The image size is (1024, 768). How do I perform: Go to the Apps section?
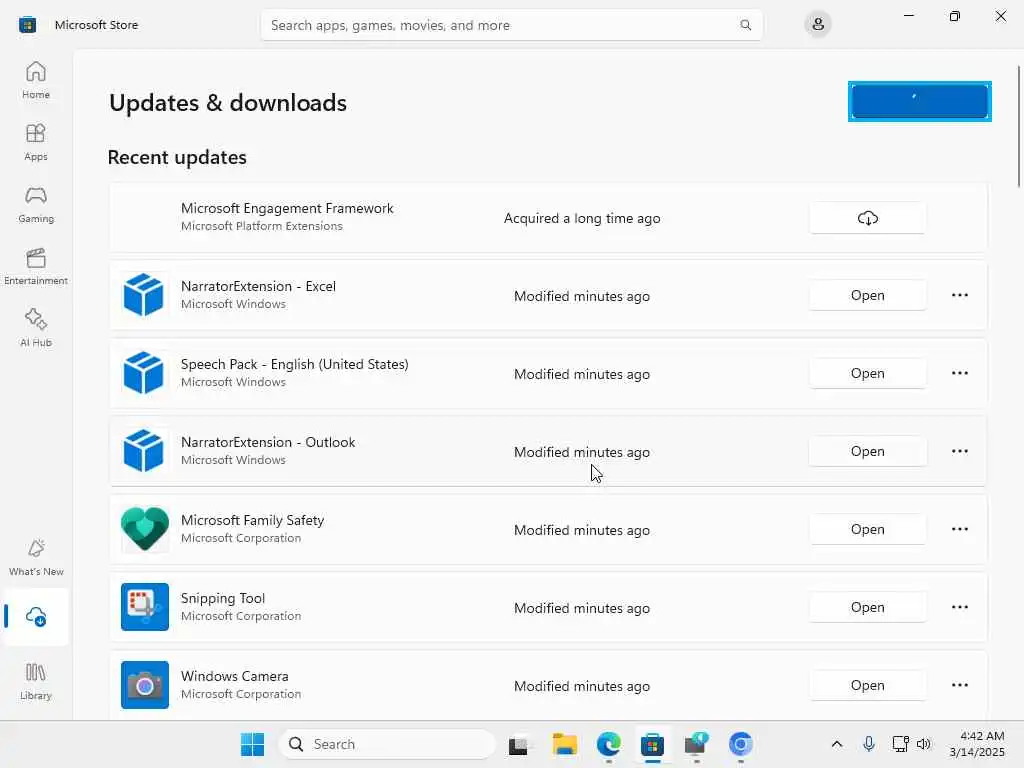(36, 142)
